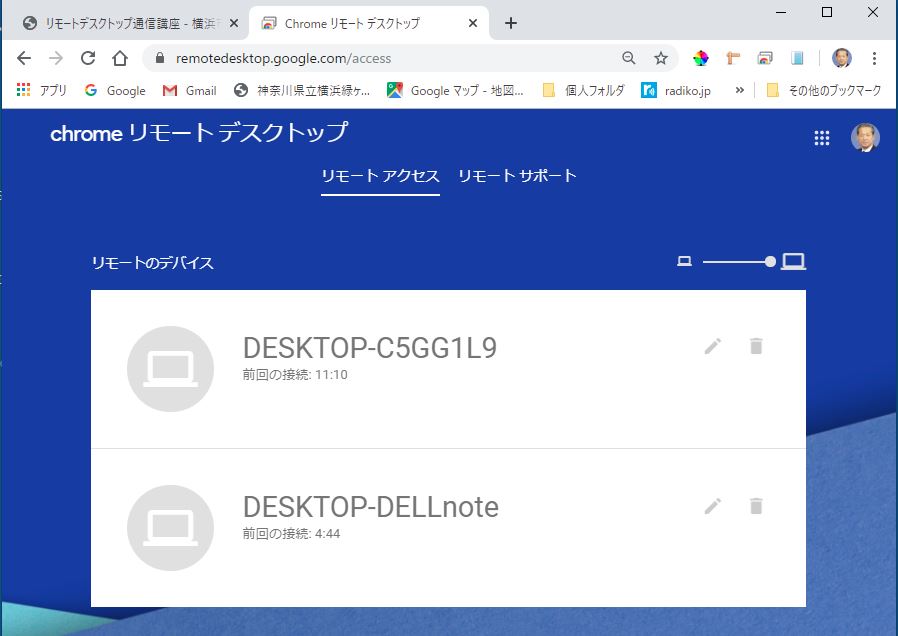The width and height of the screenshot is (898, 636).
Task: Click the chrome リモート デスクトップ title
Action: (199, 134)
